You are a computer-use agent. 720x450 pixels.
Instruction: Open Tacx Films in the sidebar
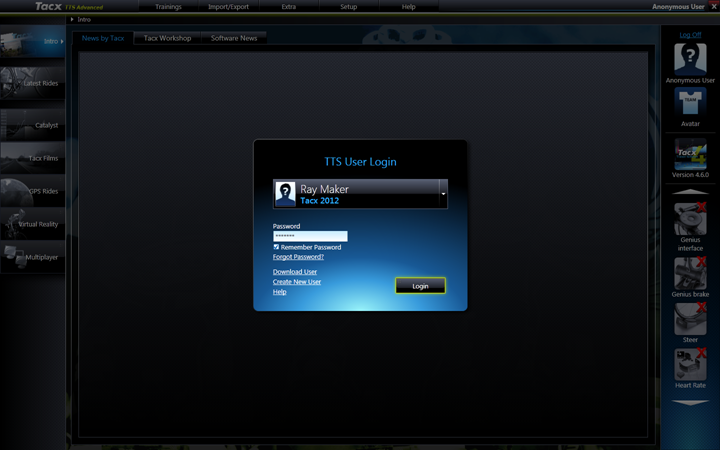click(x=32, y=158)
